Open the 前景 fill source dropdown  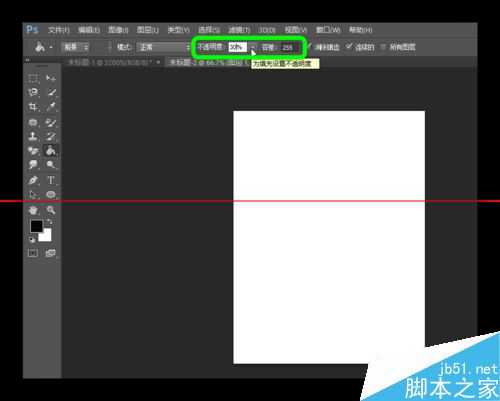tap(75, 47)
